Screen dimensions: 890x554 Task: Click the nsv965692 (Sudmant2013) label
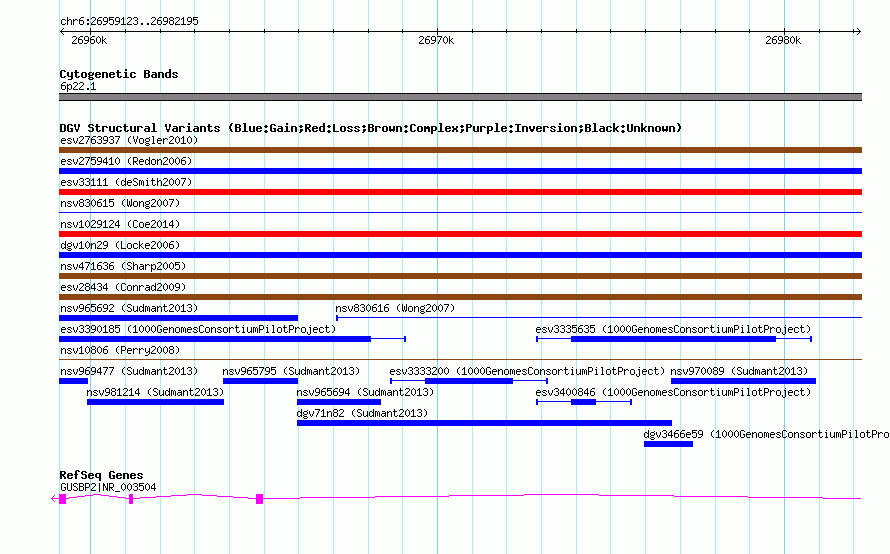pyautogui.click(x=129, y=308)
